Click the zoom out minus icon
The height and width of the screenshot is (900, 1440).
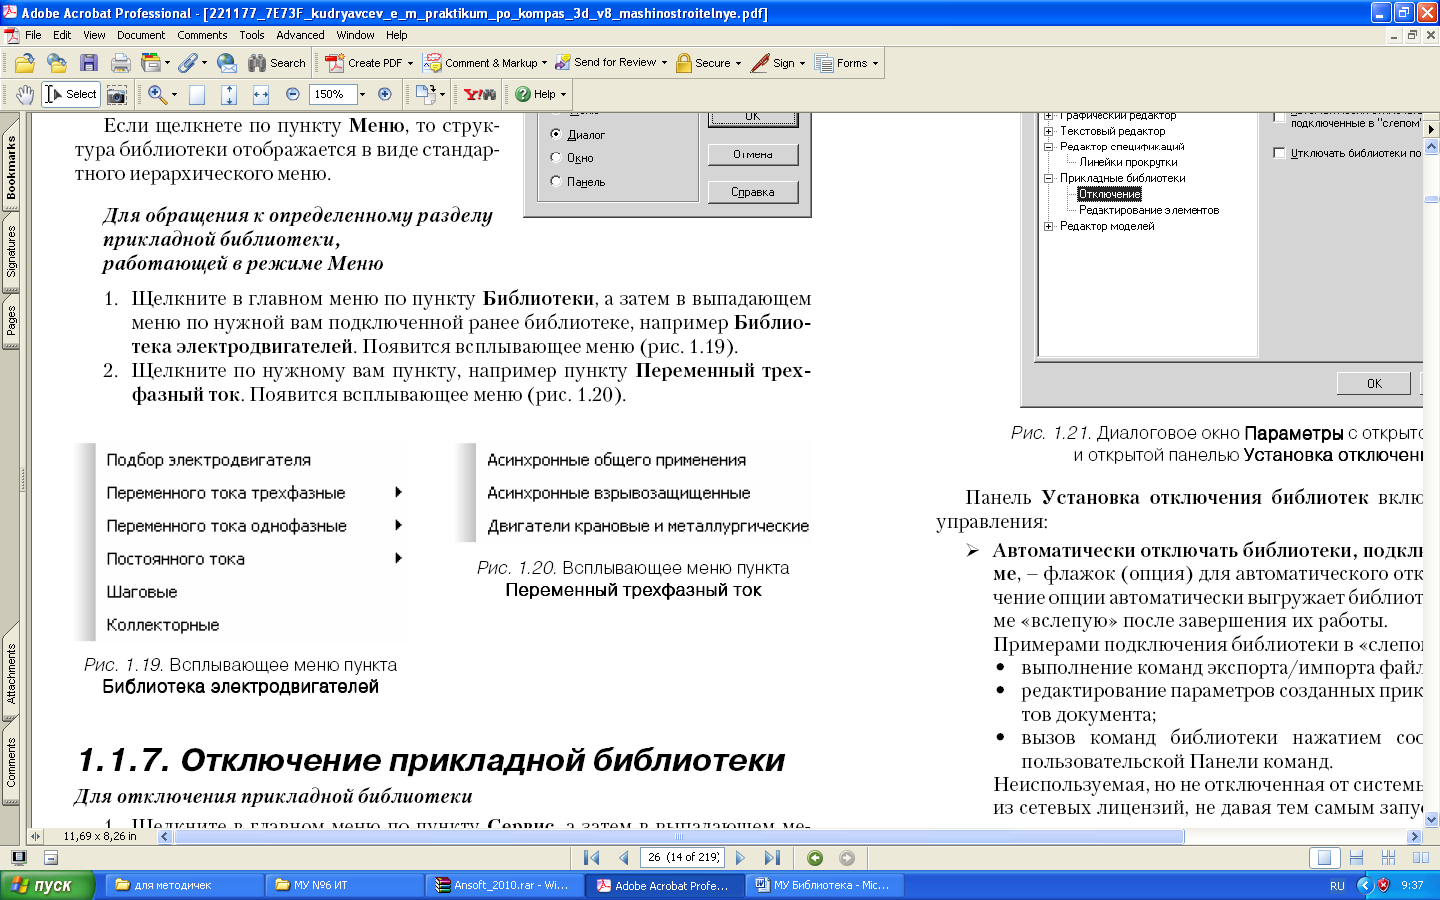(293, 94)
